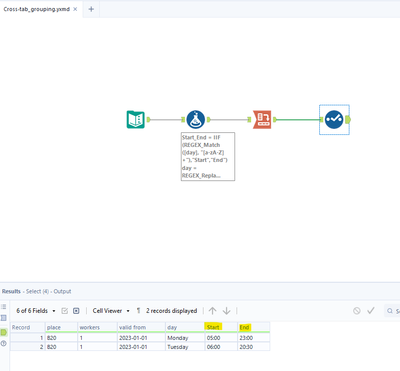Viewport: 400px width, 371px height.
Task: Show results data table view icon
Action: click(4, 318)
